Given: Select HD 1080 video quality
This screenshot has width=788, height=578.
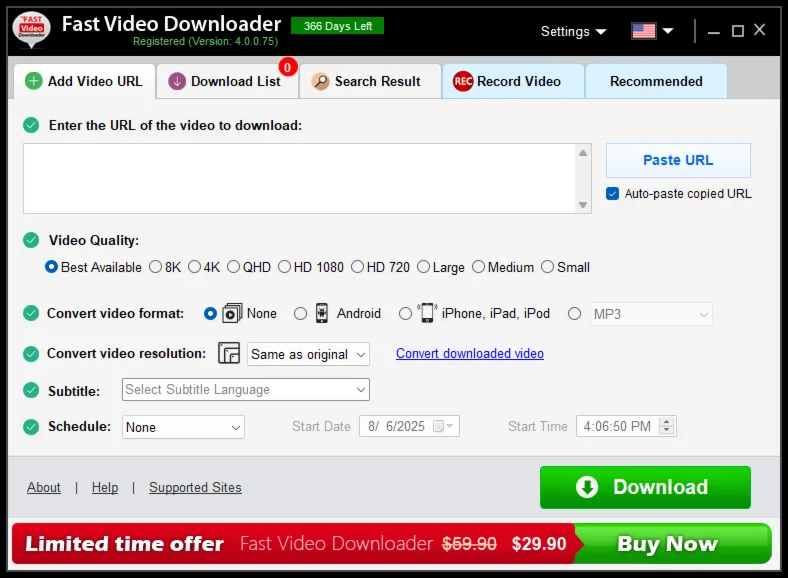Looking at the screenshot, I should click(x=284, y=267).
